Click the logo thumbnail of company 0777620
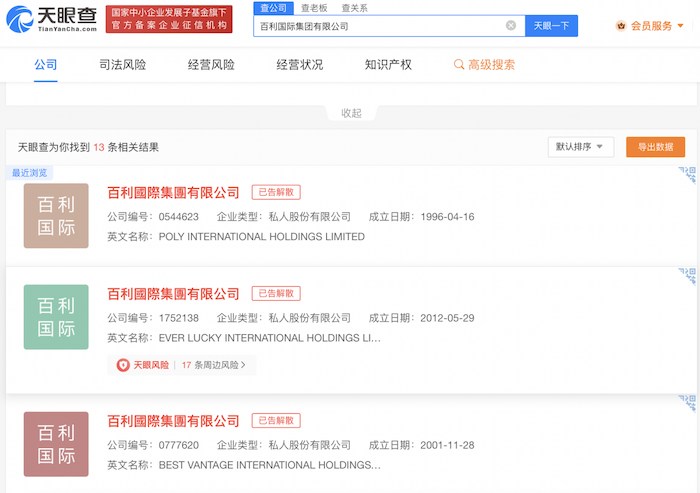700x493 pixels. tap(56, 444)
